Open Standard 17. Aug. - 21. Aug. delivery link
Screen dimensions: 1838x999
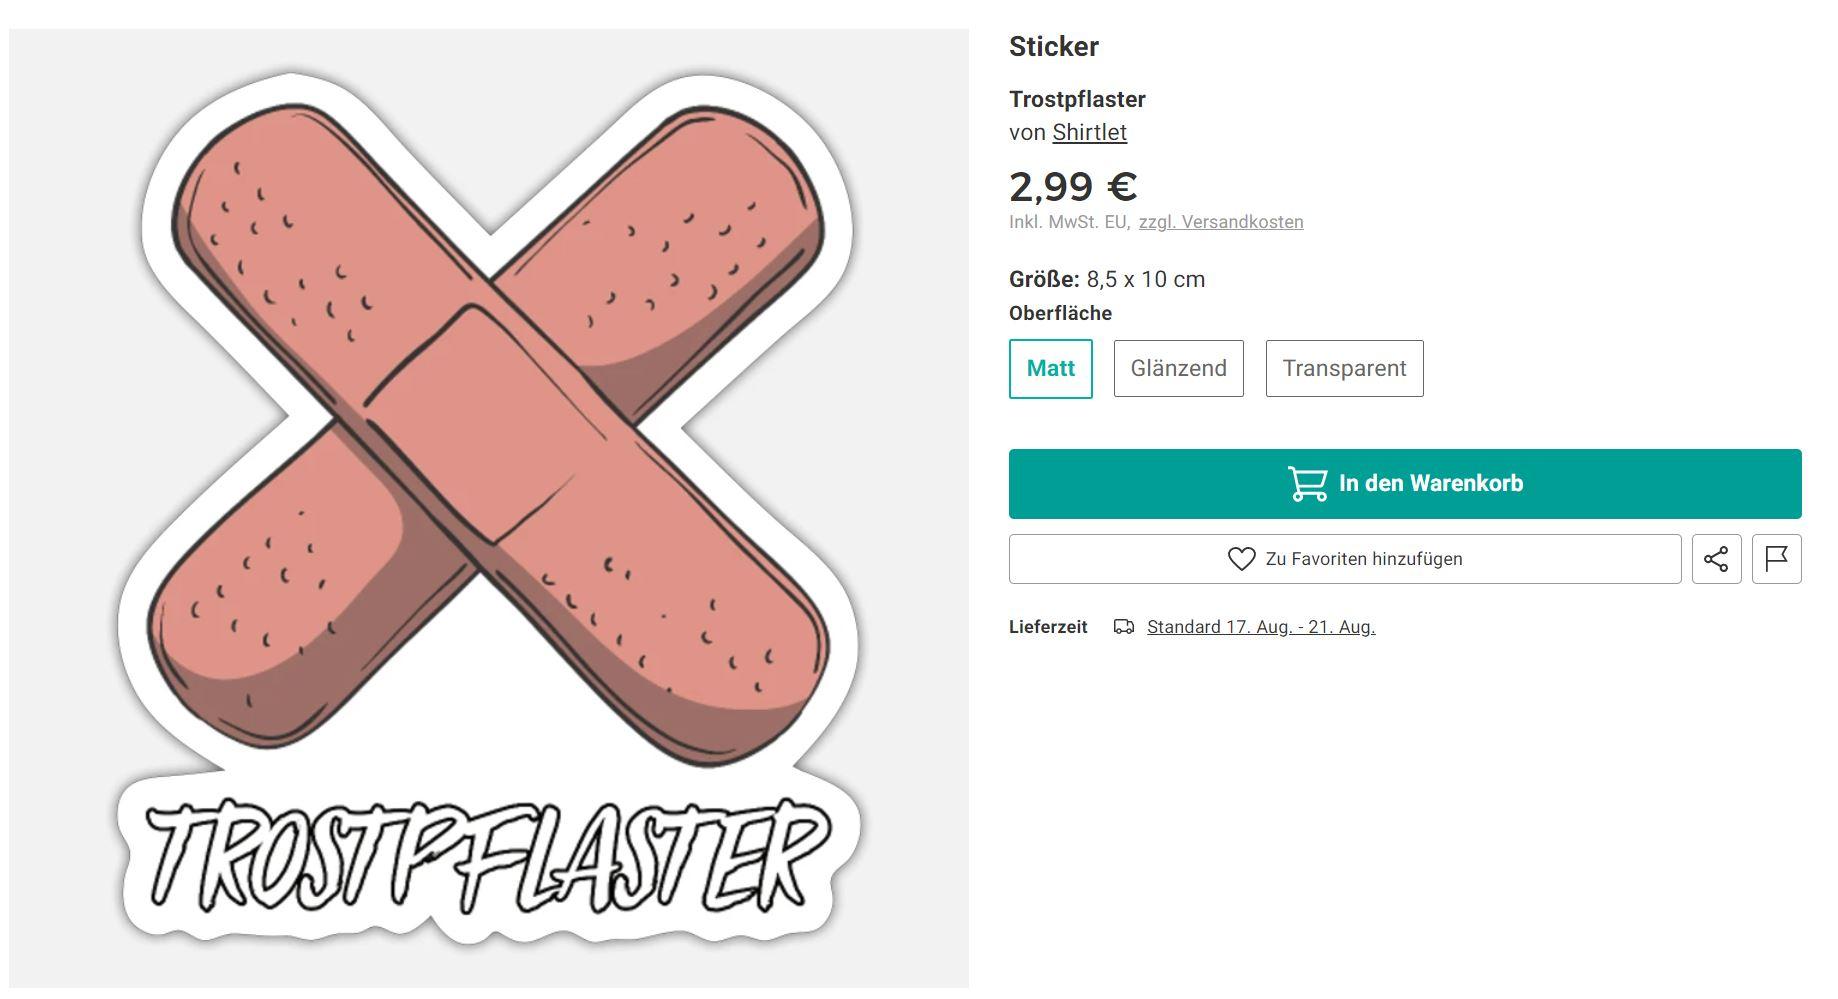1261,627
